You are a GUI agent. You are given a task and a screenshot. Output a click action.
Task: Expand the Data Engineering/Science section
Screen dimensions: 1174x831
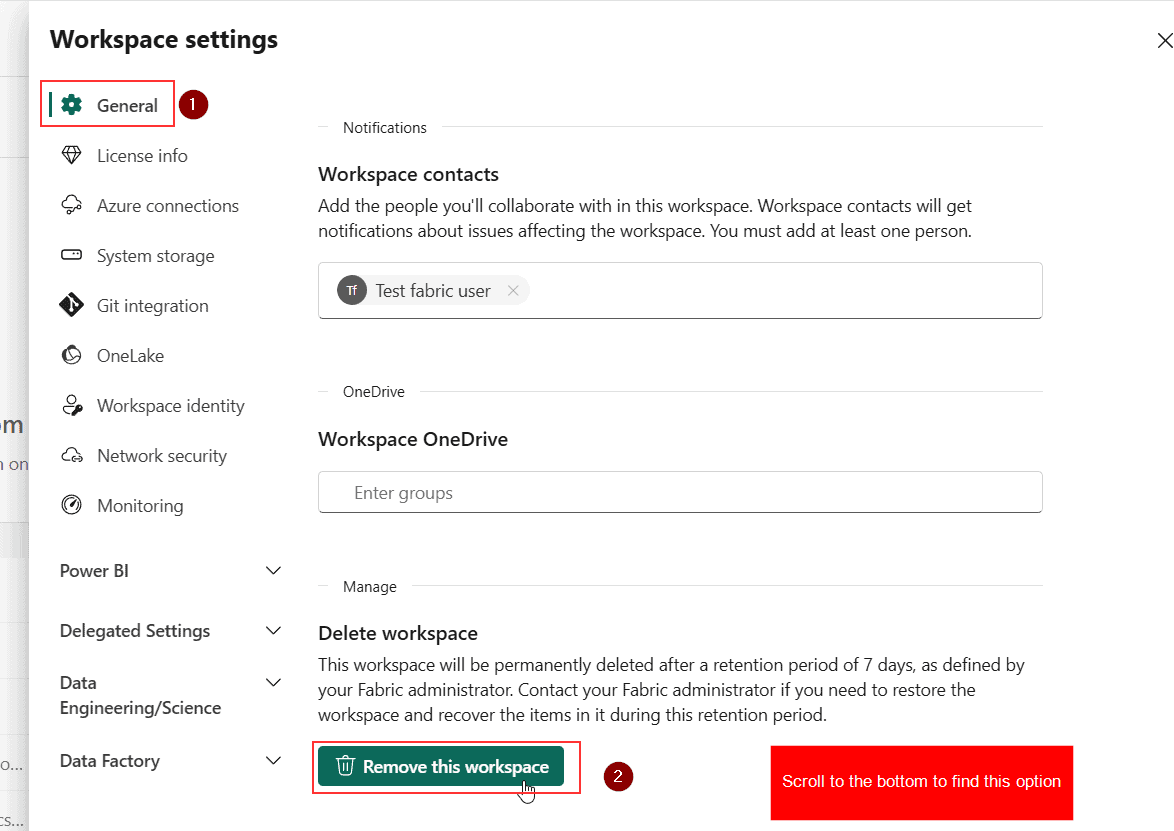[x=273, y=683]
